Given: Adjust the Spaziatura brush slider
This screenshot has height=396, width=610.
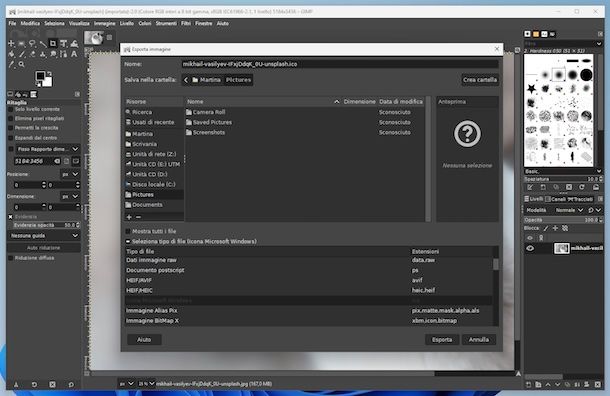Looking at the screenshot, I should (x=563, y=179).
